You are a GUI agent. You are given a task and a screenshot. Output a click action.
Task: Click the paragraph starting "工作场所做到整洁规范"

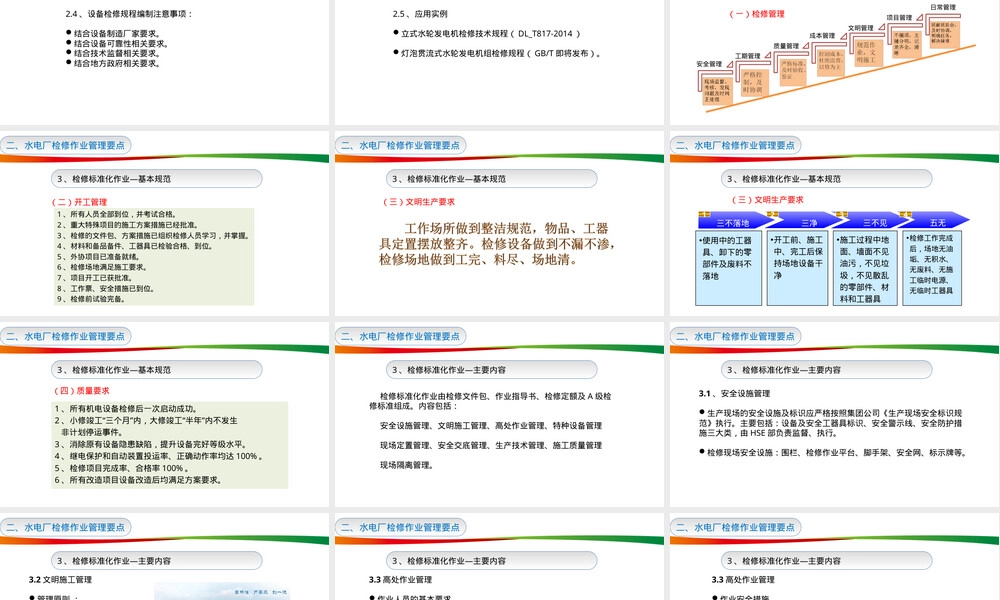497,244
